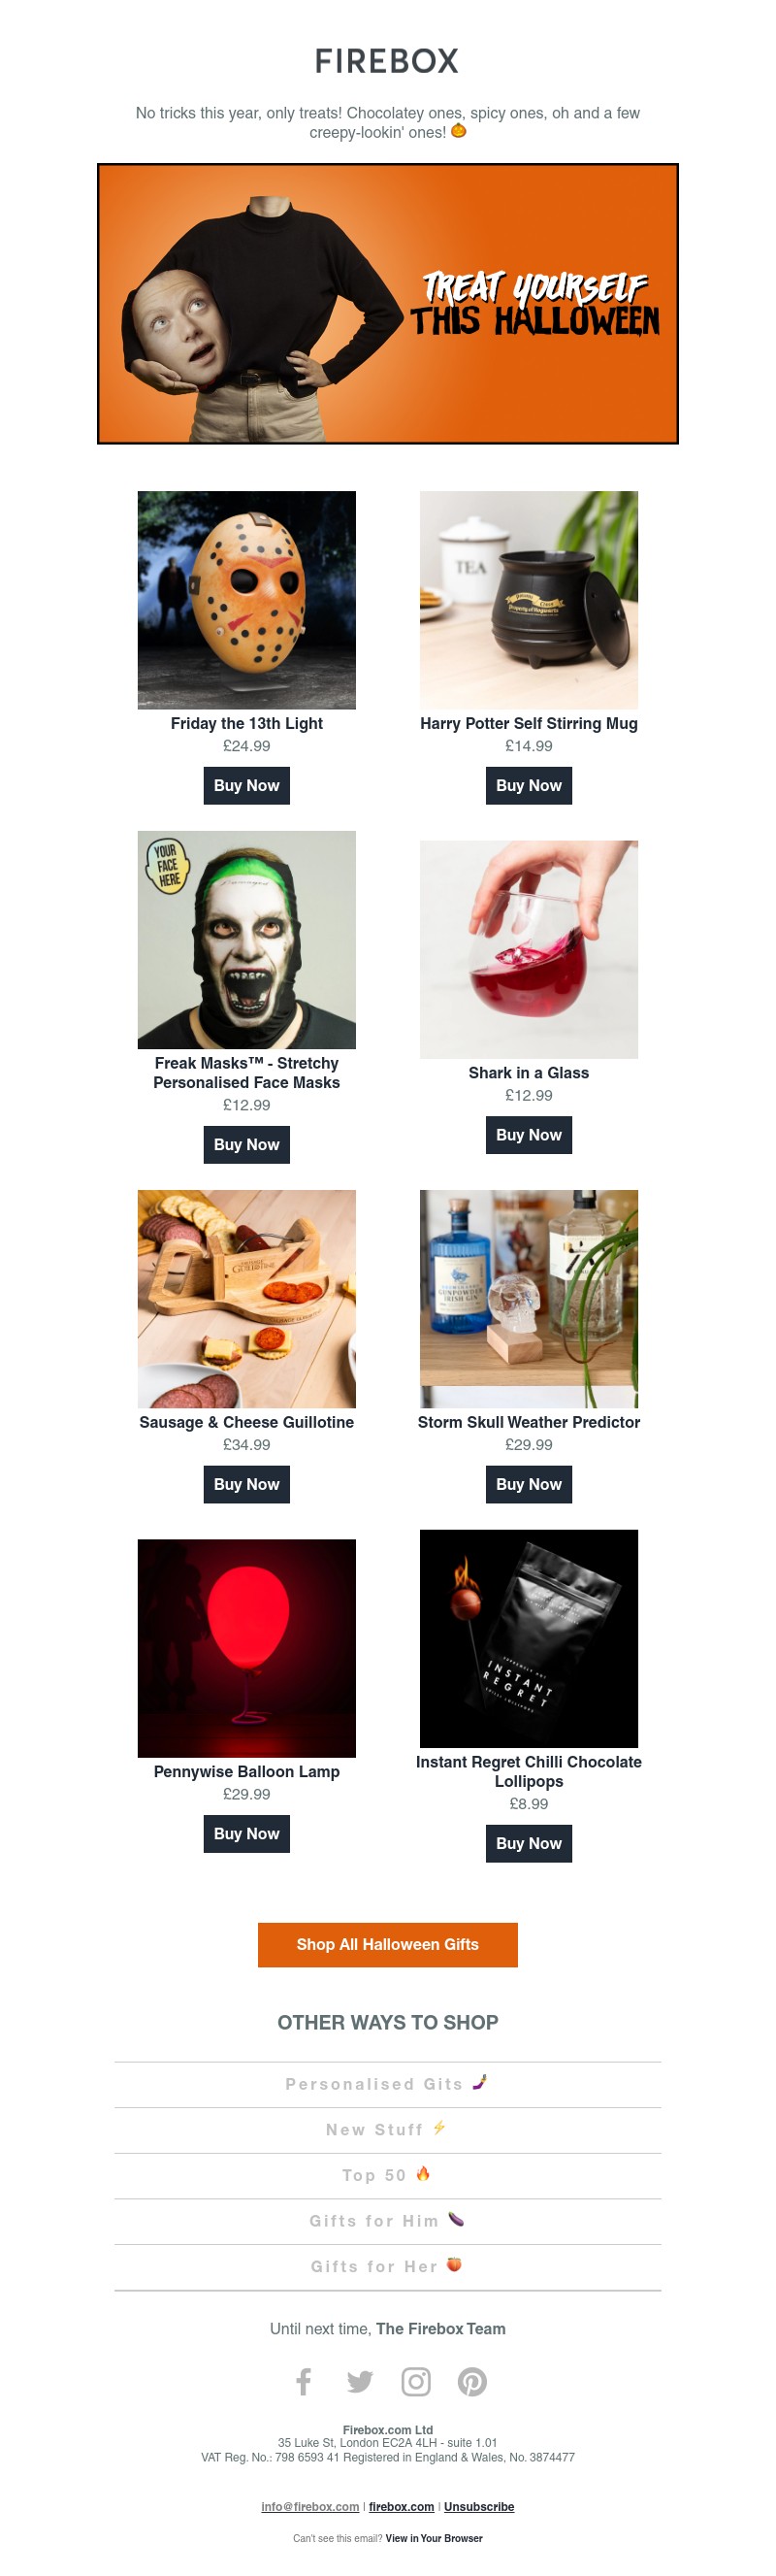Open the Instagram camera icon
Screen dimensions: 776x2576
point(416,2382)
